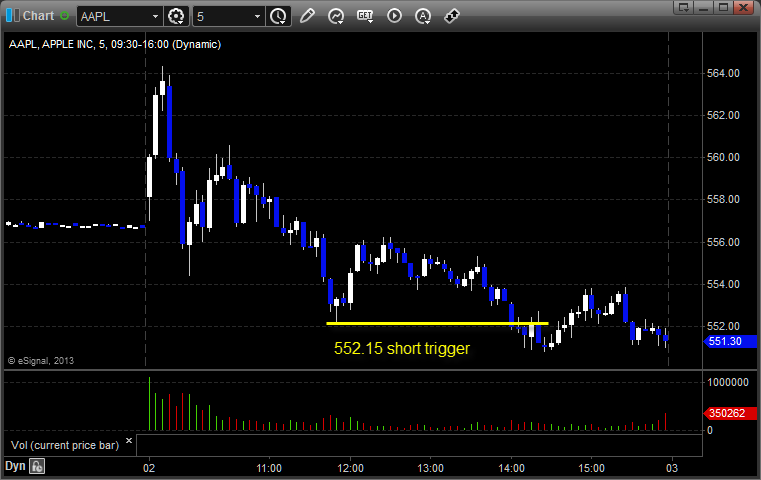The height and width of the screenshot is (480, 761).
Task: Click the 14:00 time axis label
Action: [x=512, y=468]
